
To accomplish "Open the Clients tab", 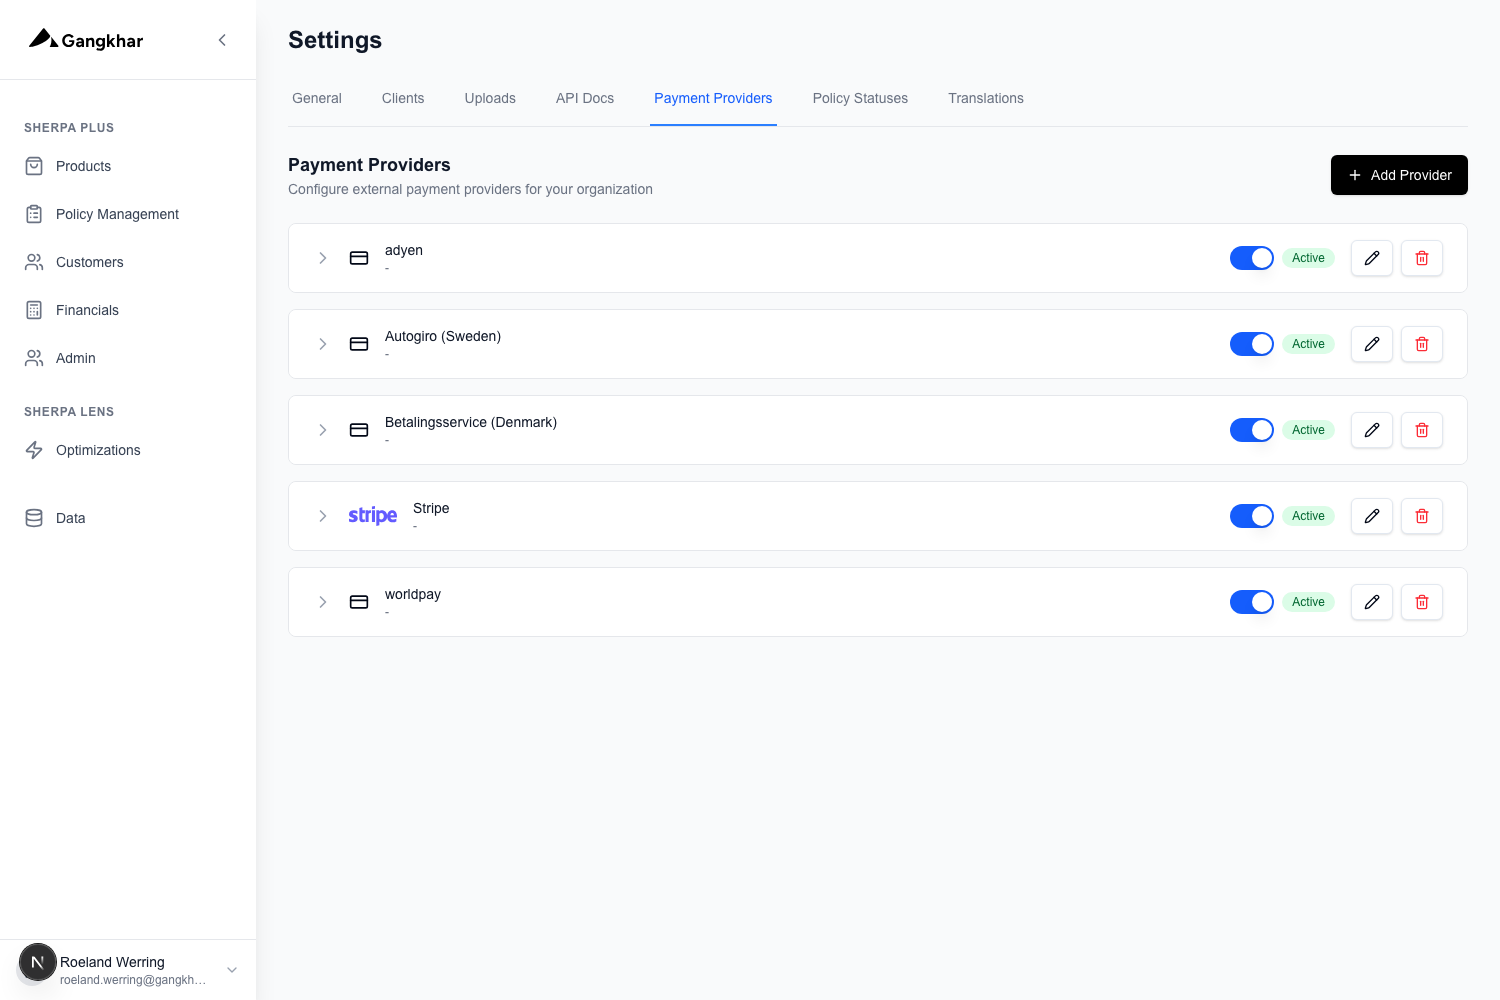I will click(403, 98).
